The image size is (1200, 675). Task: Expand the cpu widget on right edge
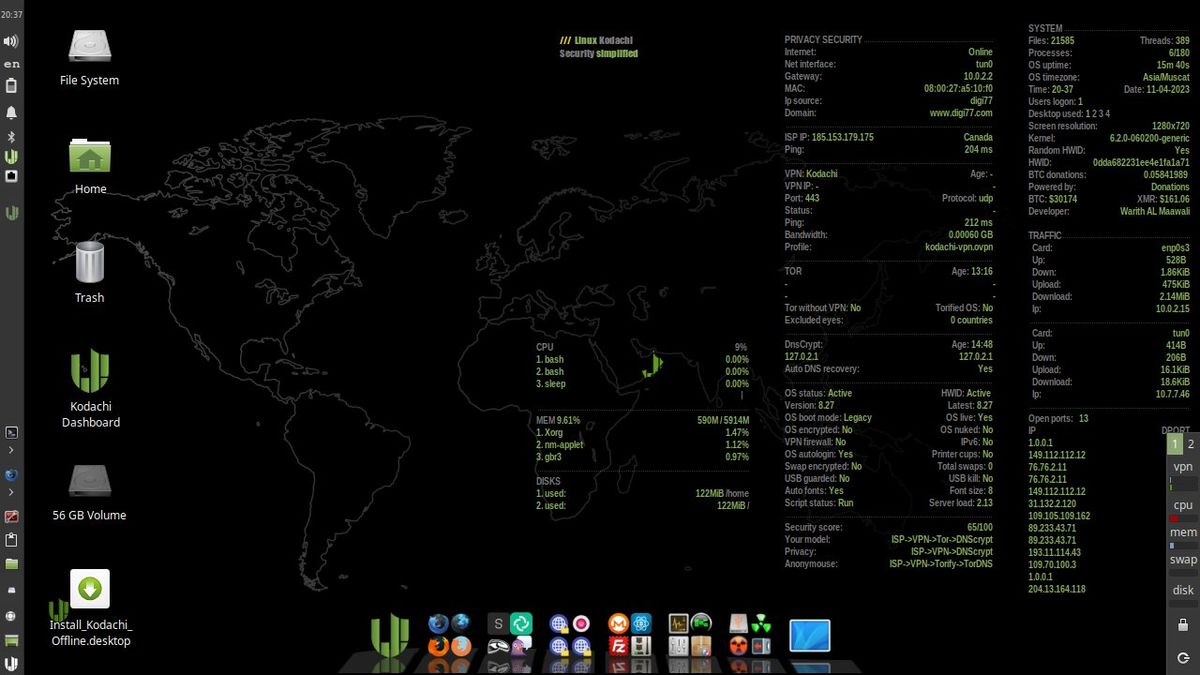tap(1182, 505)
